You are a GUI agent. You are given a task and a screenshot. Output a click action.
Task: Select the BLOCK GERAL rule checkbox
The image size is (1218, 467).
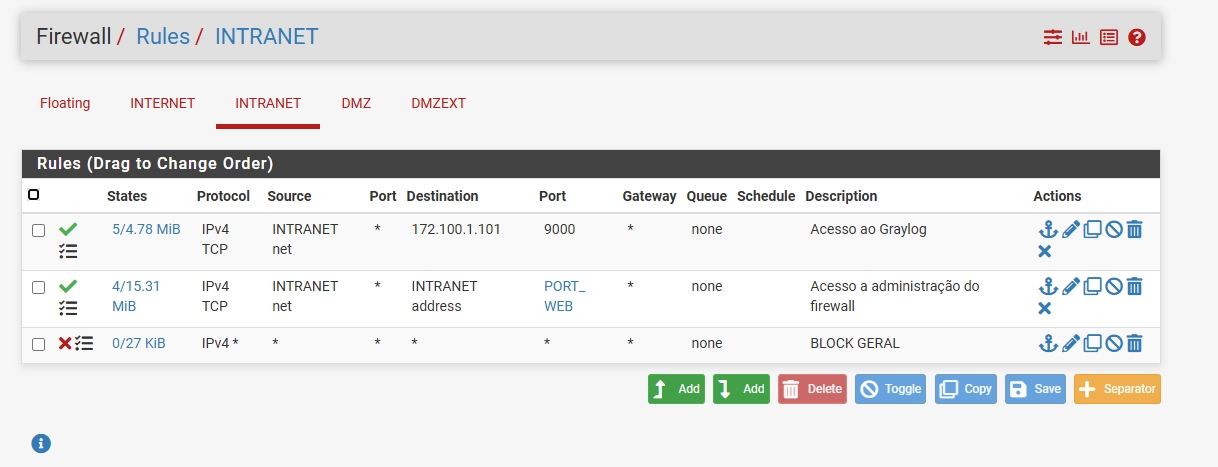pyautogui.click(x=38, y=344)
